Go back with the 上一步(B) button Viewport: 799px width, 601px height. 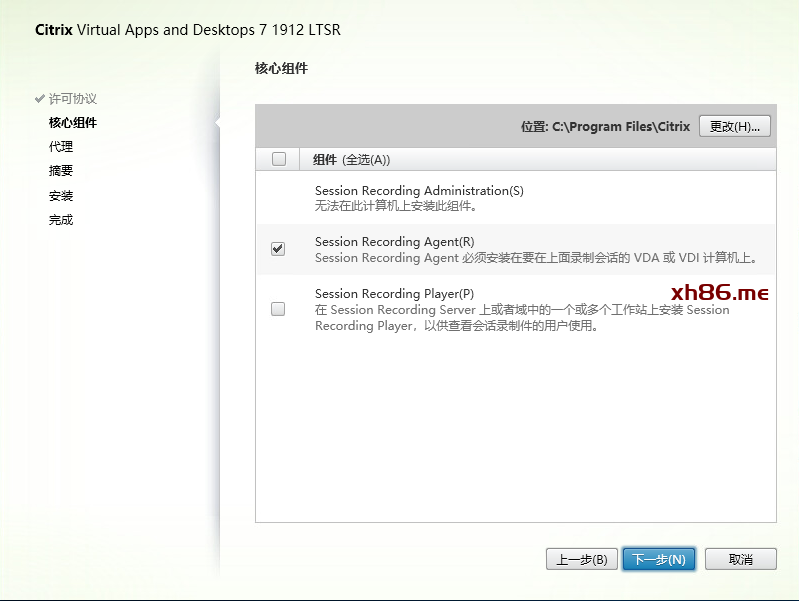pyautogui.click(x=581, y=559)
